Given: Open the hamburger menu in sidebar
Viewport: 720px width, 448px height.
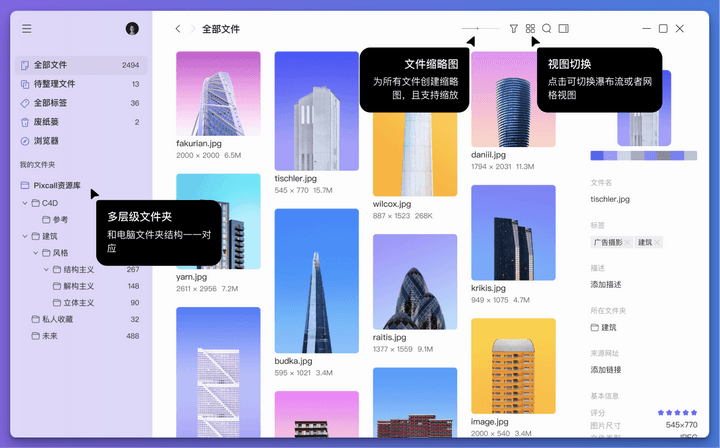Looking at the screenshot, I should coord(27,28).
